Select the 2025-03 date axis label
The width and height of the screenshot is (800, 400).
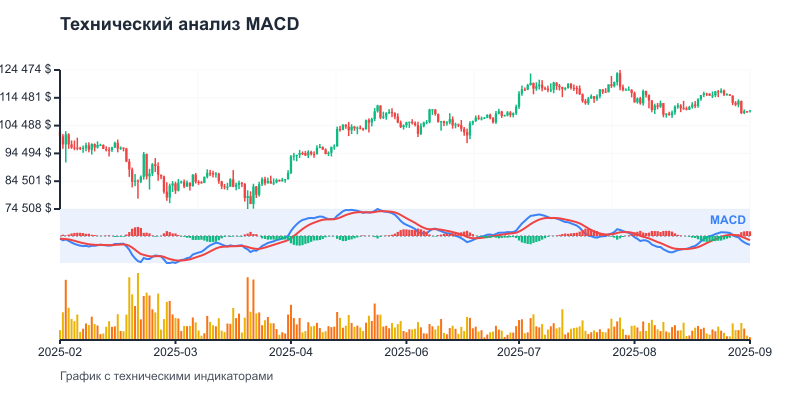point(177,352)
